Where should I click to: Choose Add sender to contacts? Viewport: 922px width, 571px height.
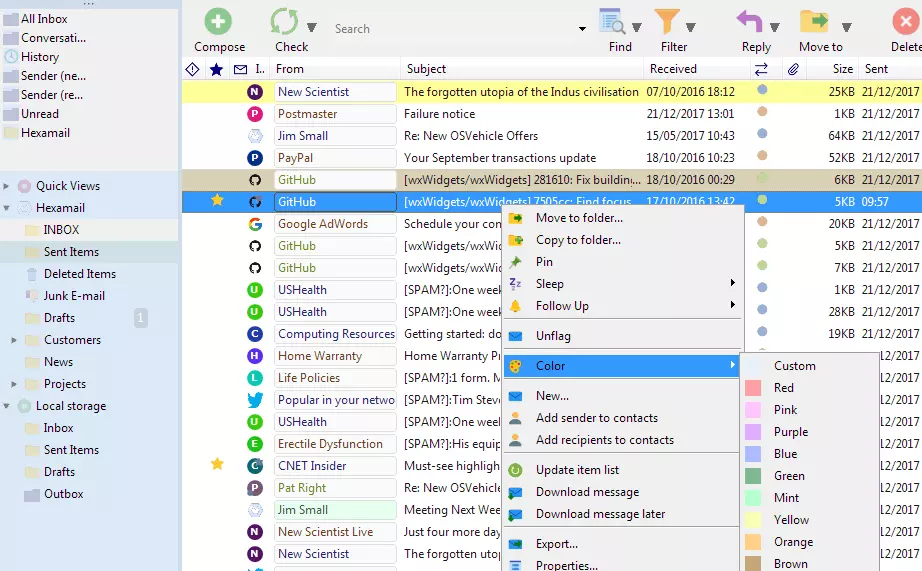(596, 418)
